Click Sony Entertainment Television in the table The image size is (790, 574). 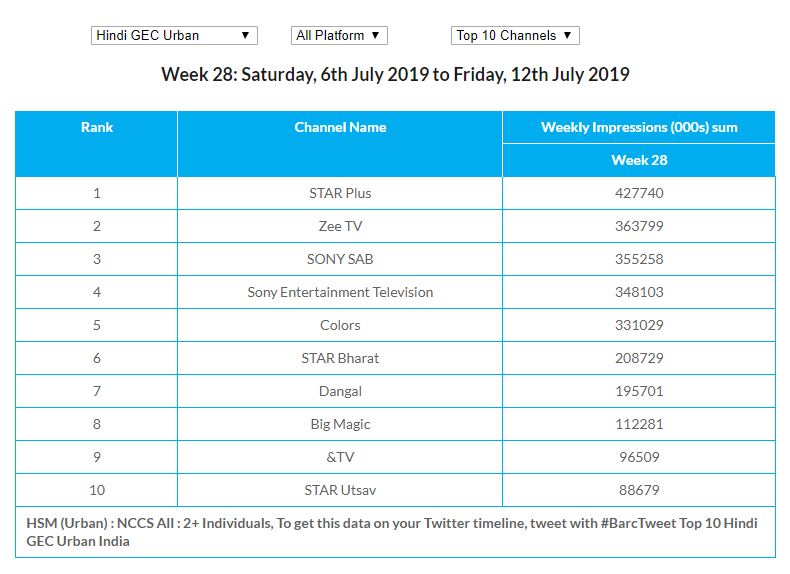340,292
